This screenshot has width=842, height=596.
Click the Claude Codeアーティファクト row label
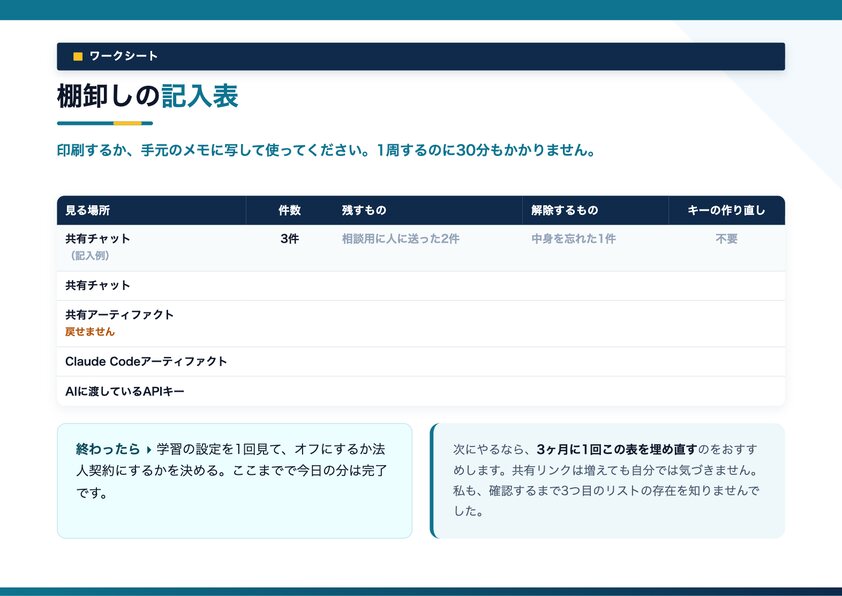point(146,361)
